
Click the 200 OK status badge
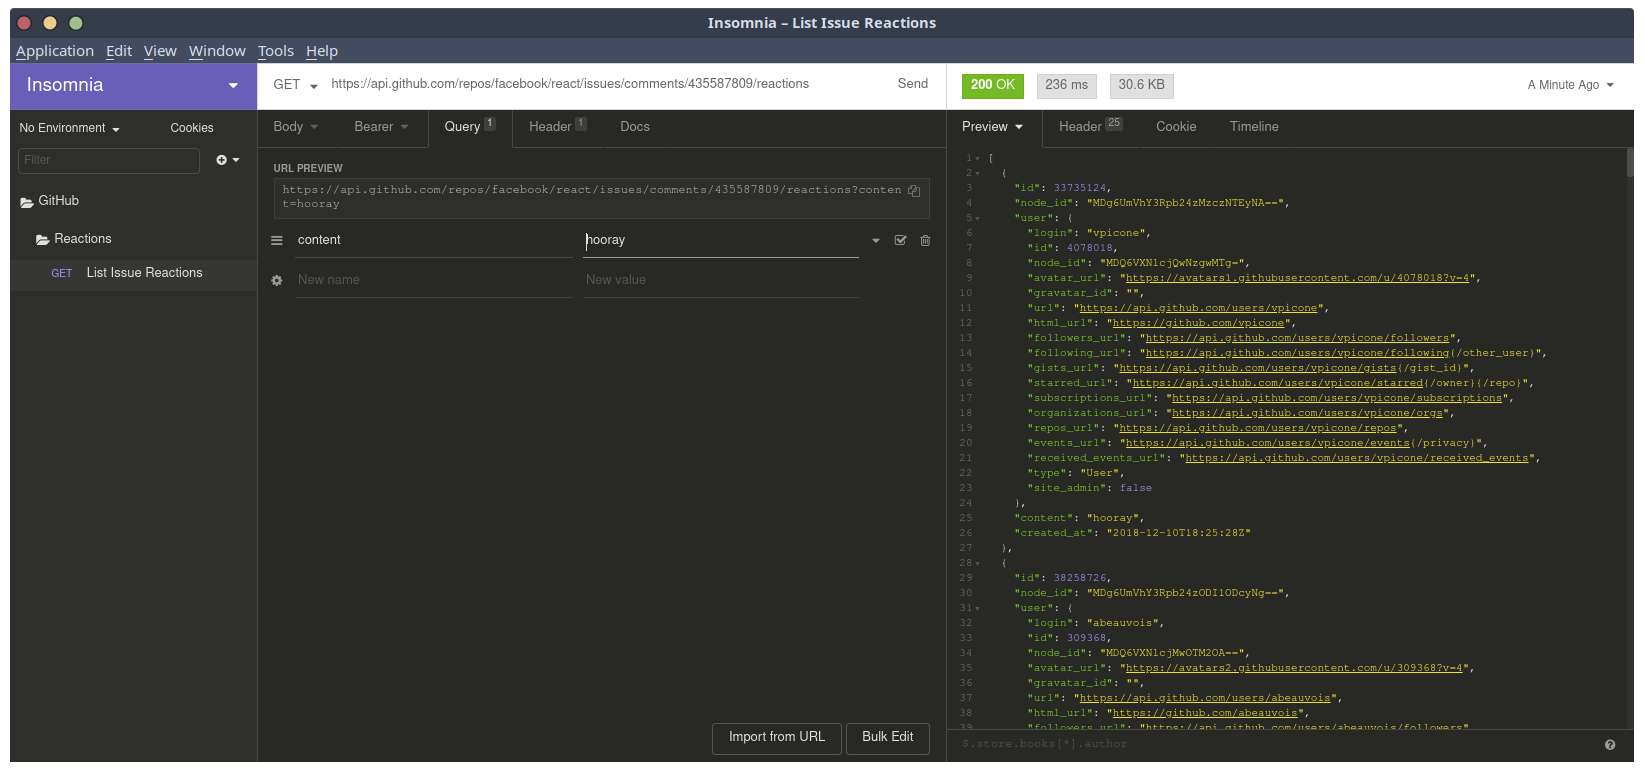[993, 85]
